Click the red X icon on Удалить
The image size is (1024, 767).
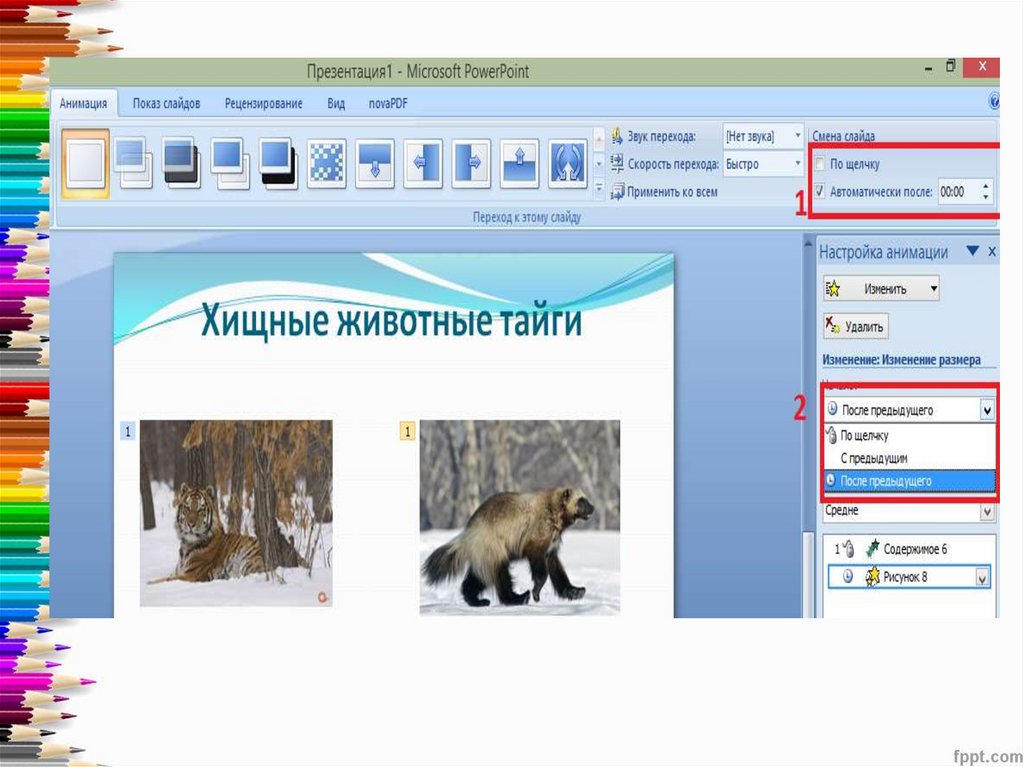coord(833,325)
